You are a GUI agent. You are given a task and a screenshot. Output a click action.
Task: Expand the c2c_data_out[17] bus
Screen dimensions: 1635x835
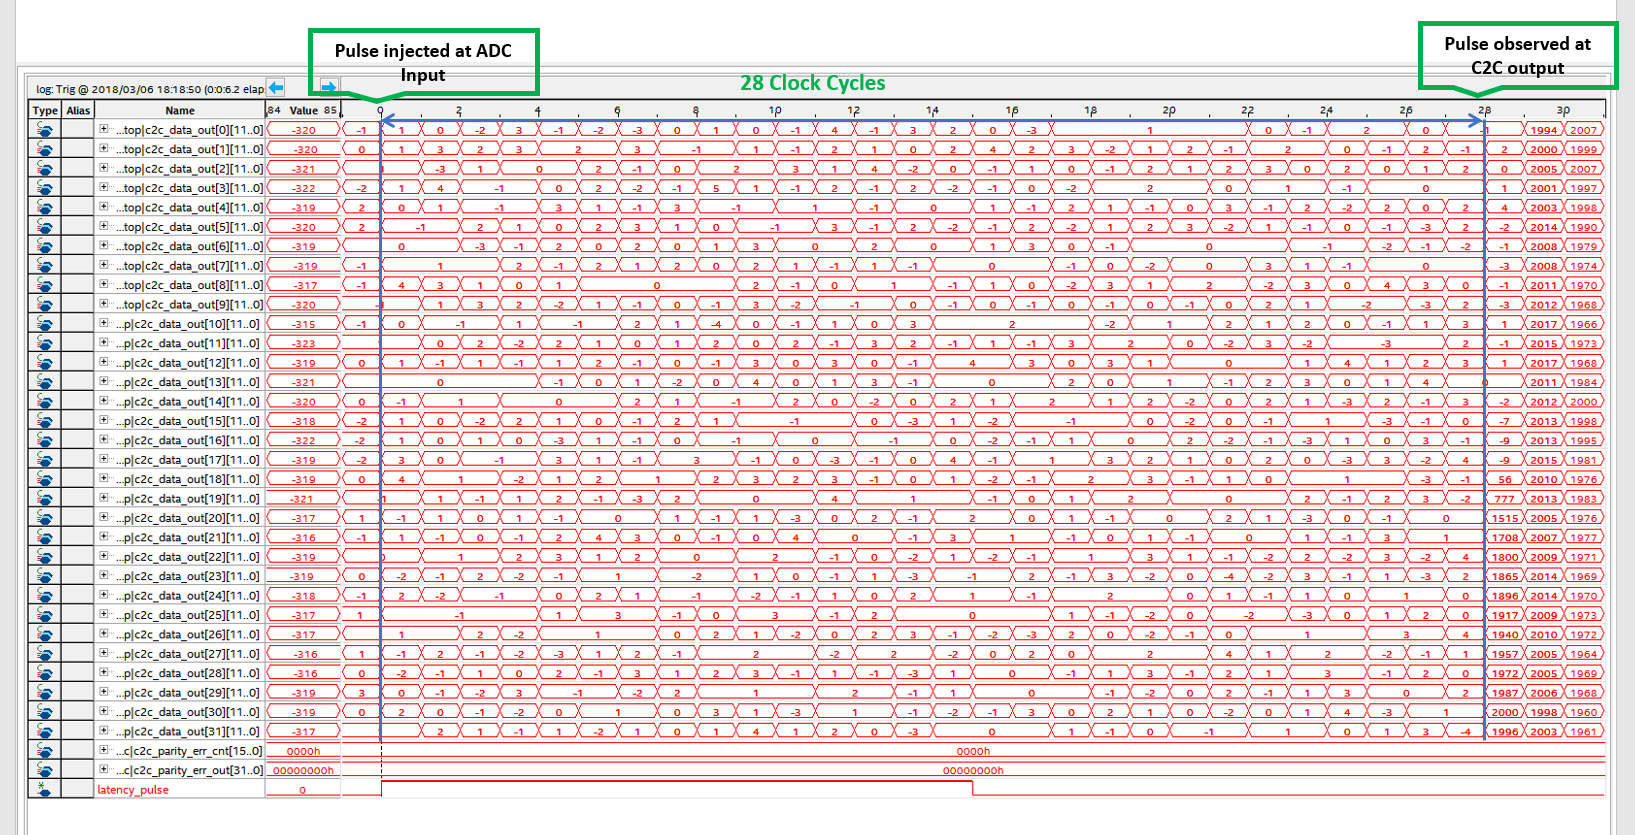pyautogui.click(x=103, y=460)
